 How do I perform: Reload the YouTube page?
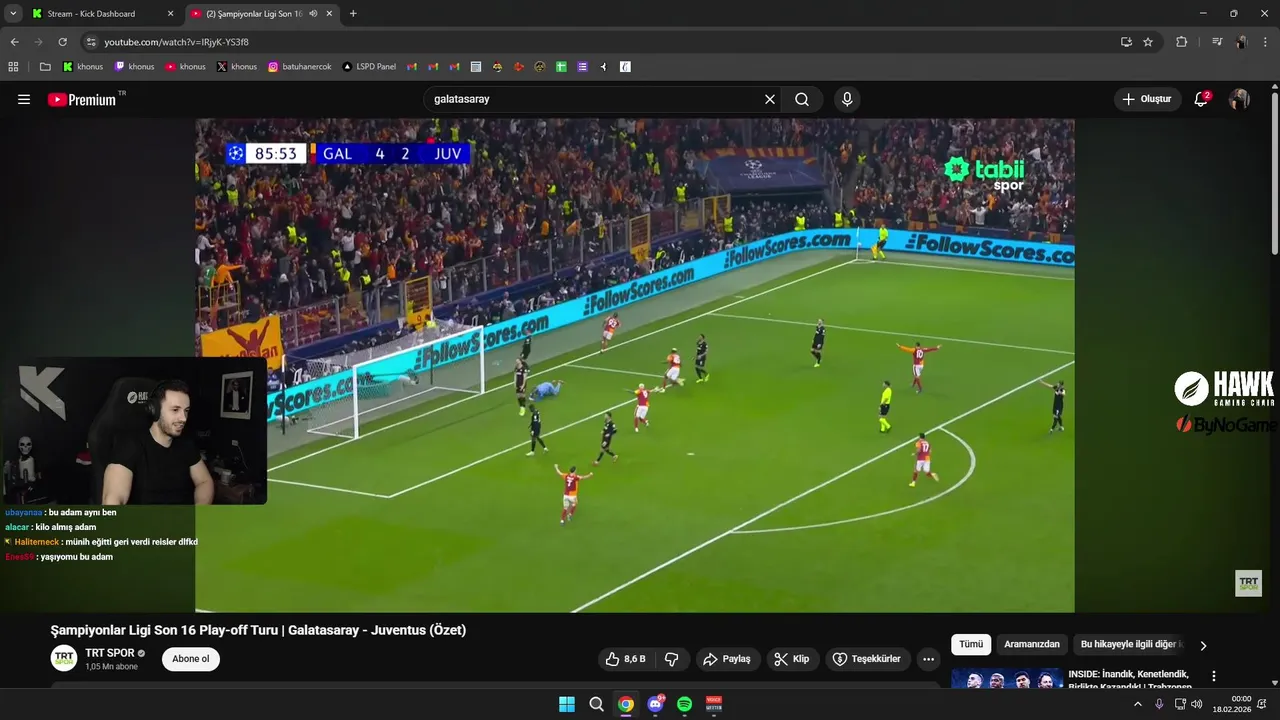click(62, 42)
